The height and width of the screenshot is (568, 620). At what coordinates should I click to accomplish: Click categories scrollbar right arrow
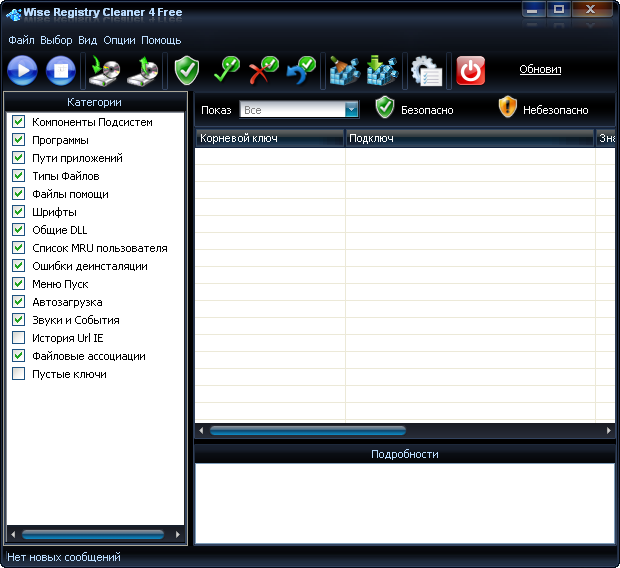[178, 534]
